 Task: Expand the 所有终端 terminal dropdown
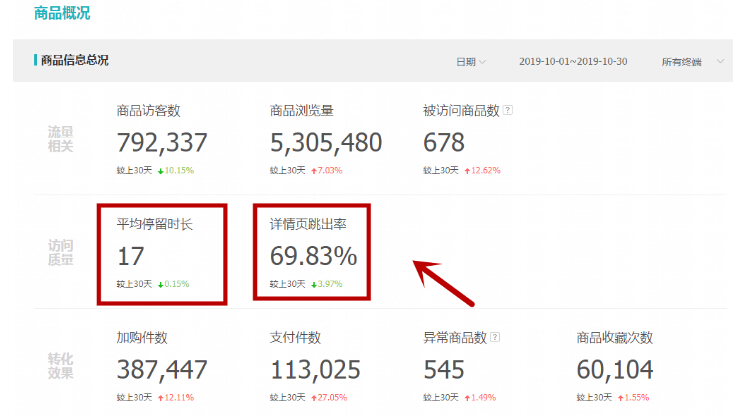[x=692, y=62]
